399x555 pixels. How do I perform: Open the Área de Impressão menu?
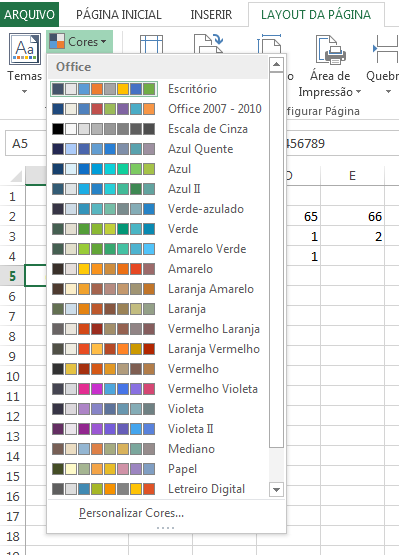point(330,66)
